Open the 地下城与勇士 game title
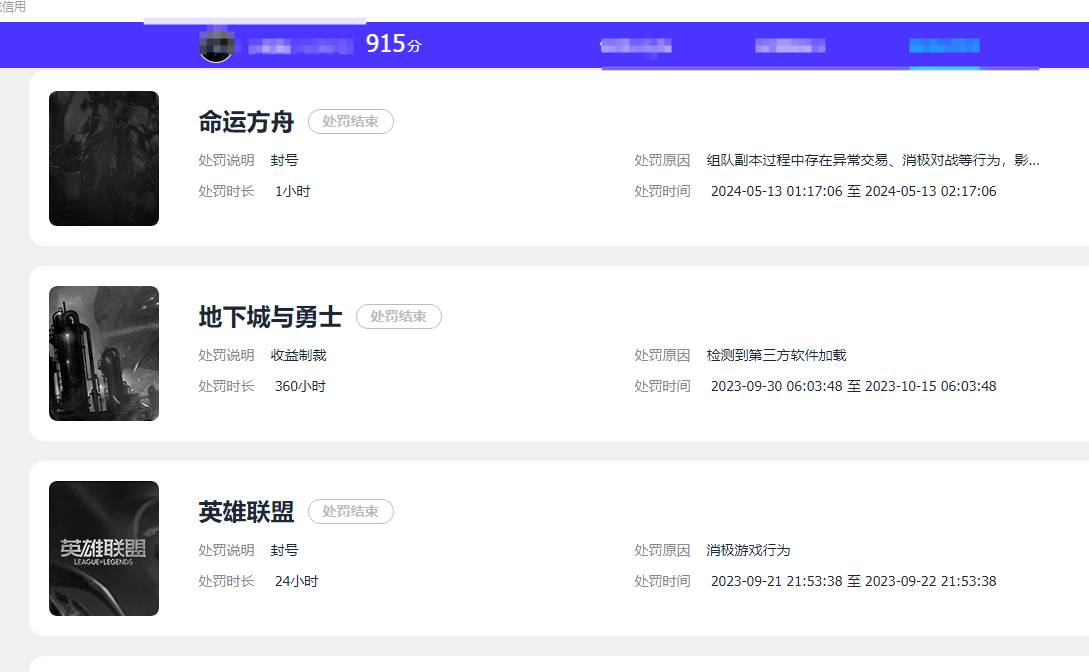The width and height of the screenshot is (1089, 672). coord(270,316)
